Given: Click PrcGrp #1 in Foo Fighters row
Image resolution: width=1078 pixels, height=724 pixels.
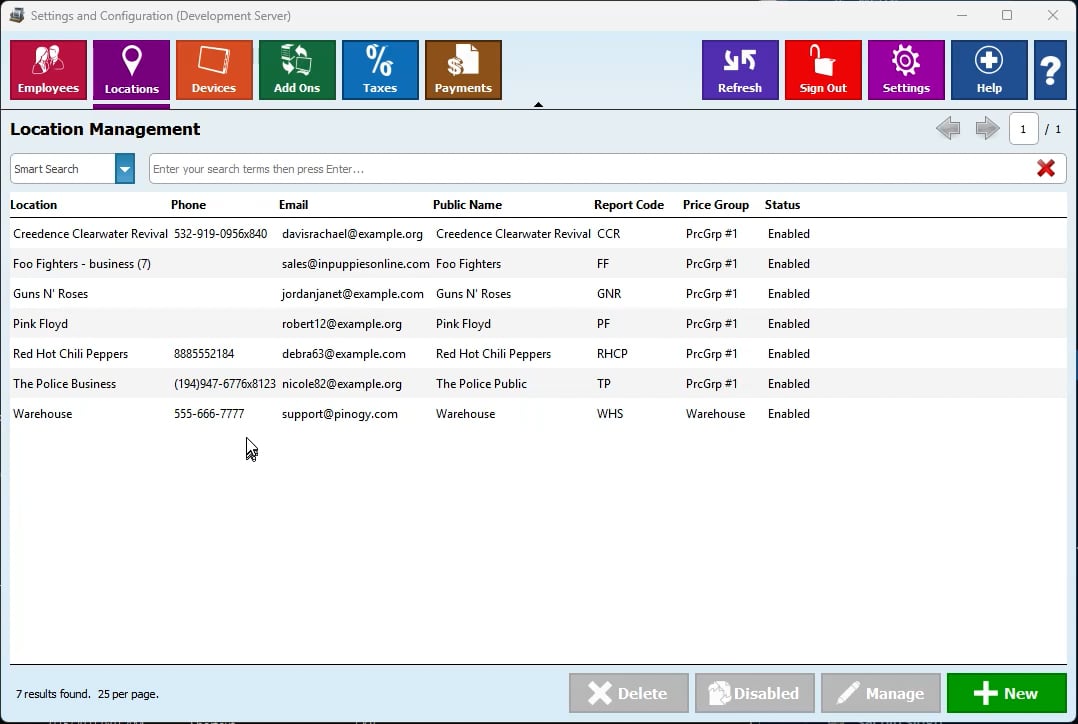Looking at the screenshot, I should point(712,264).
